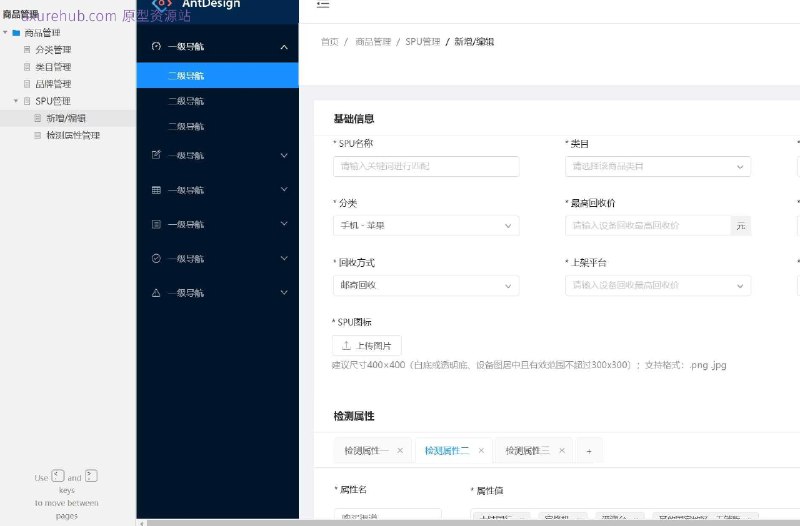Screen dimensions: 800x526
Task: Click the 上传图片 button
Action: pyautogui.click(x=367, y=345)
